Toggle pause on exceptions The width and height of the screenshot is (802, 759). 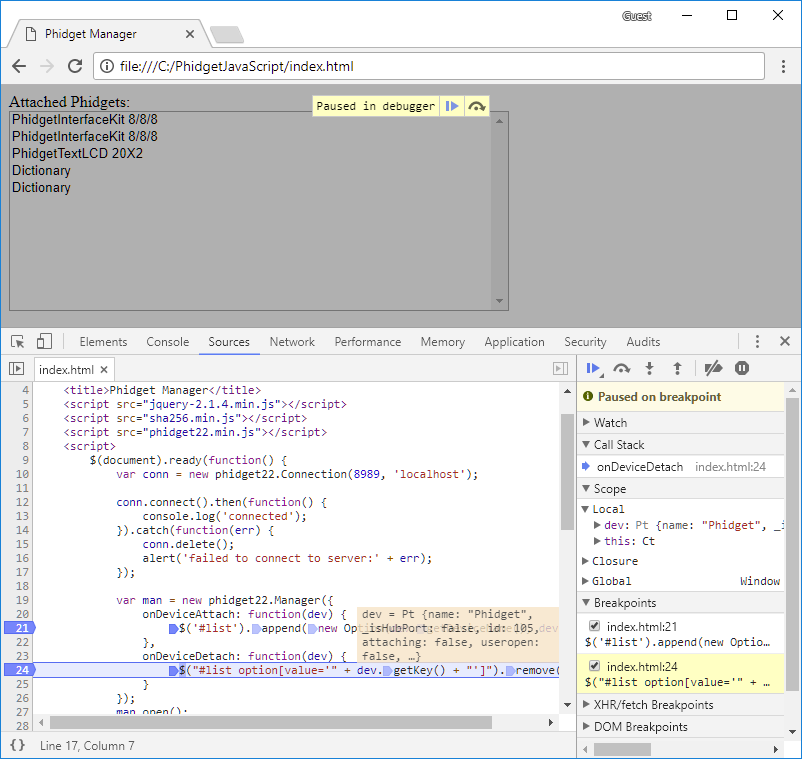click(742, 368)
